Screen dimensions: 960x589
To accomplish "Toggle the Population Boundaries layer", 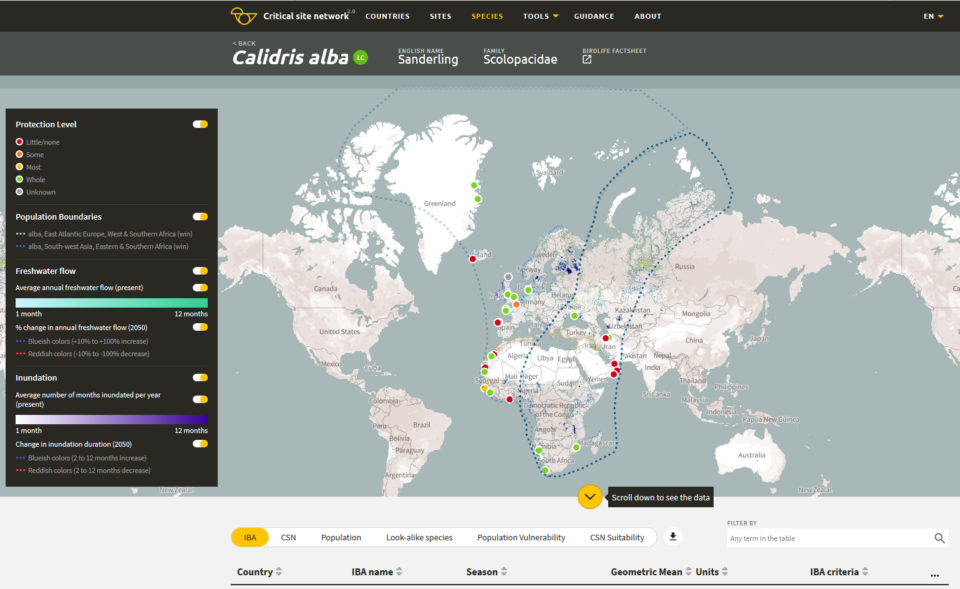I will [x=200, y=216].
